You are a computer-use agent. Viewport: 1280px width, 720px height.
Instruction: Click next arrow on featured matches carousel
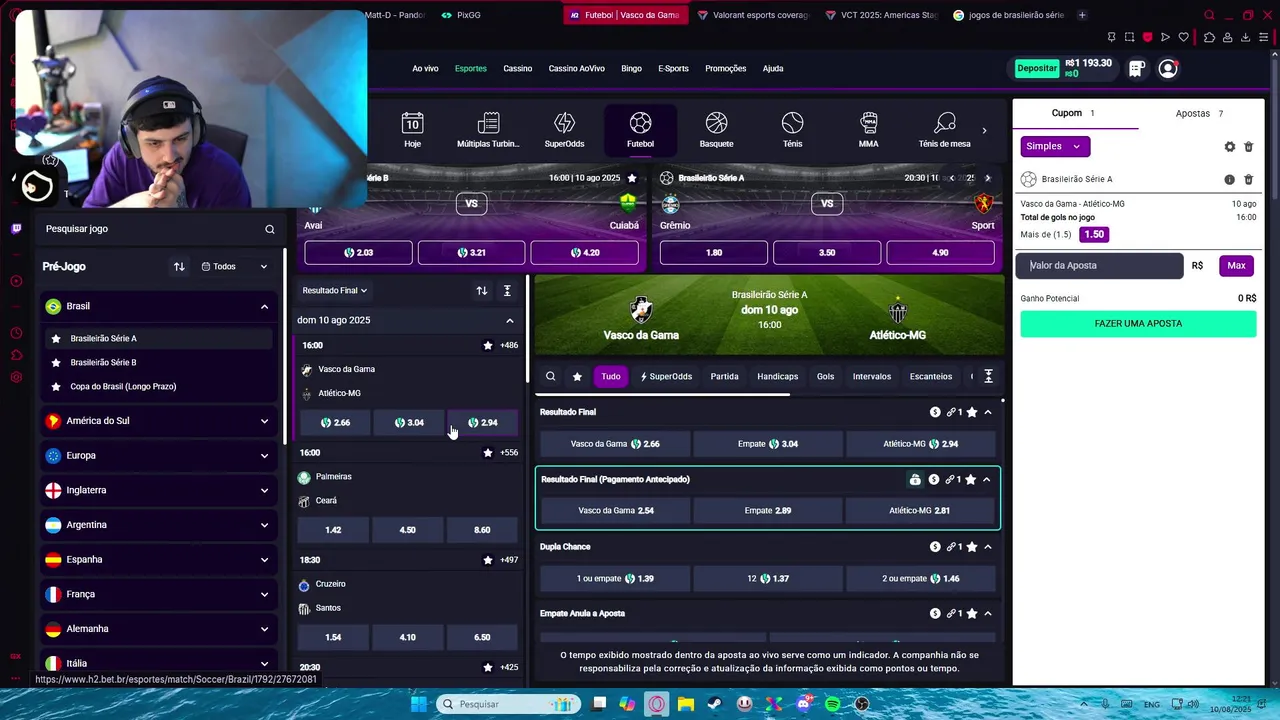click(987, 178)
